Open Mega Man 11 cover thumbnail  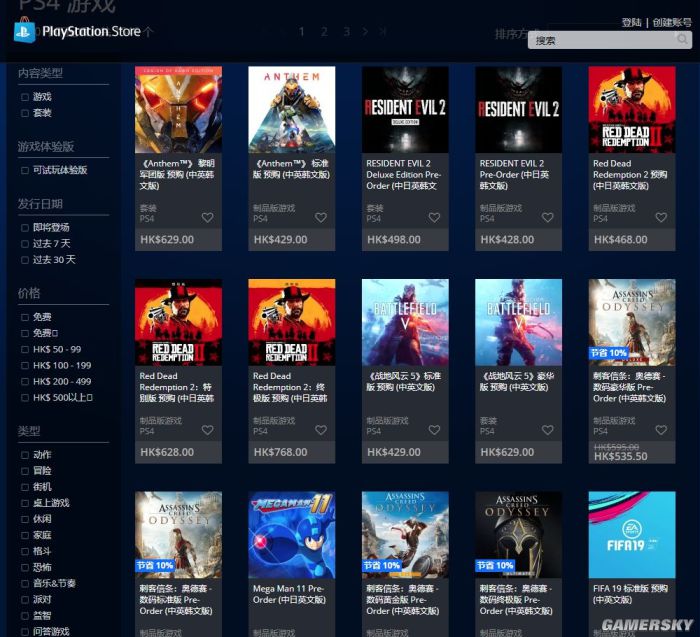pyautogui.click(x=292, y=535)
